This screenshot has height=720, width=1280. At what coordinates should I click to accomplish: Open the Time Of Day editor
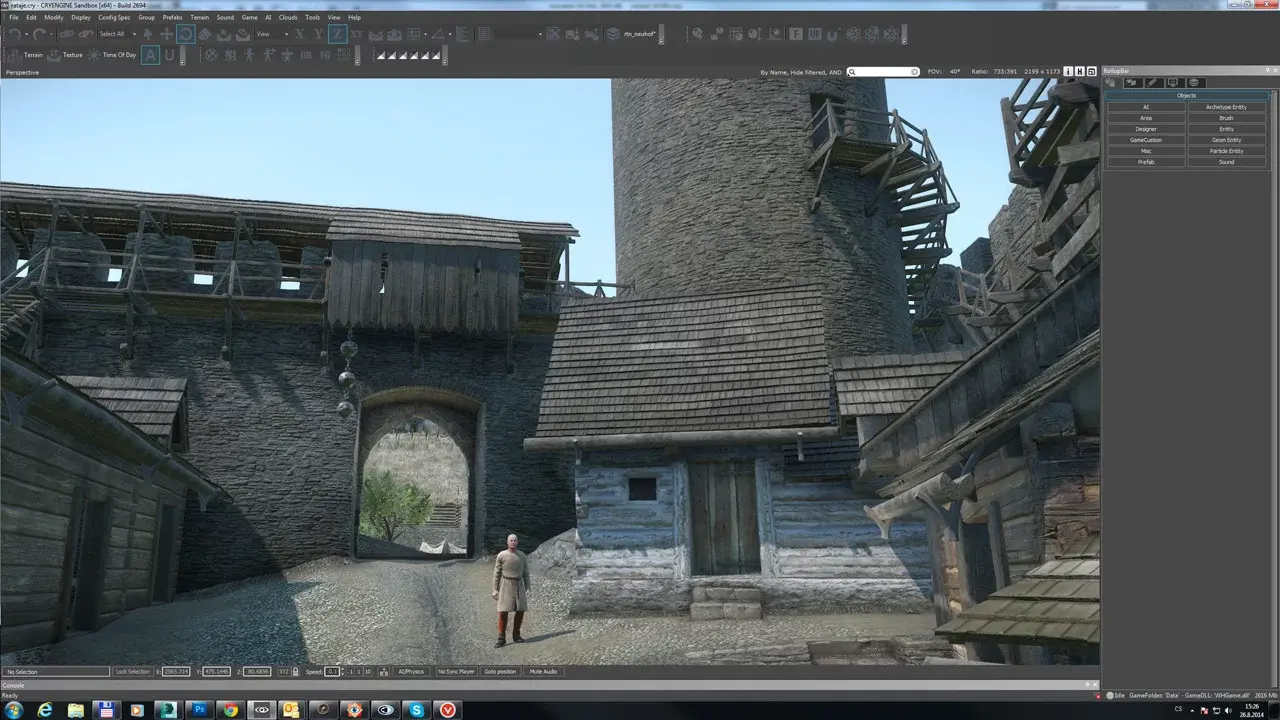[x=112, y=55]
